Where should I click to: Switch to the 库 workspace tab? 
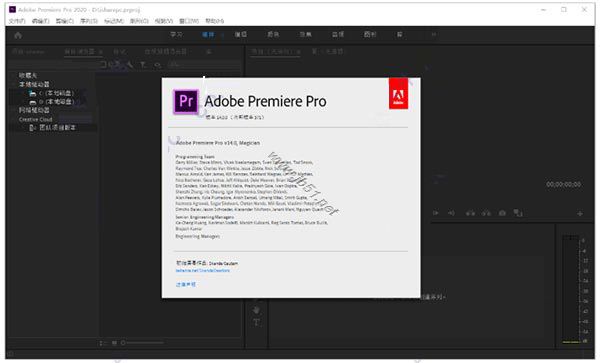coord(399,34)
